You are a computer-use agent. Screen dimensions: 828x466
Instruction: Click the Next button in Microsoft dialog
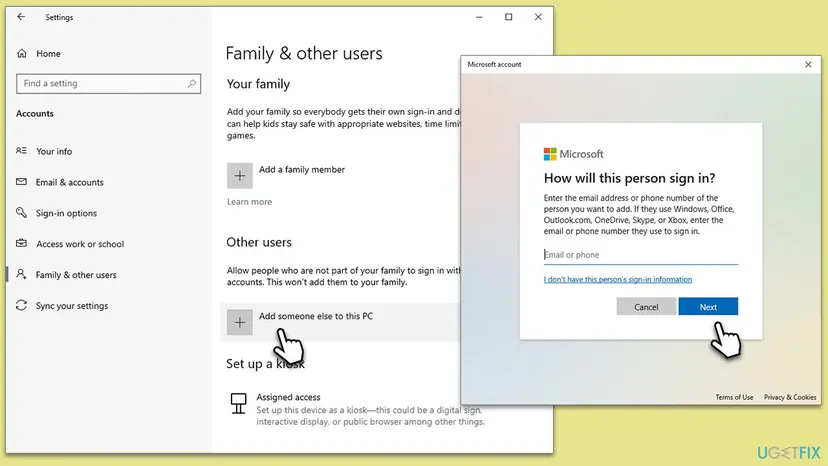click(x=708, y=306)
